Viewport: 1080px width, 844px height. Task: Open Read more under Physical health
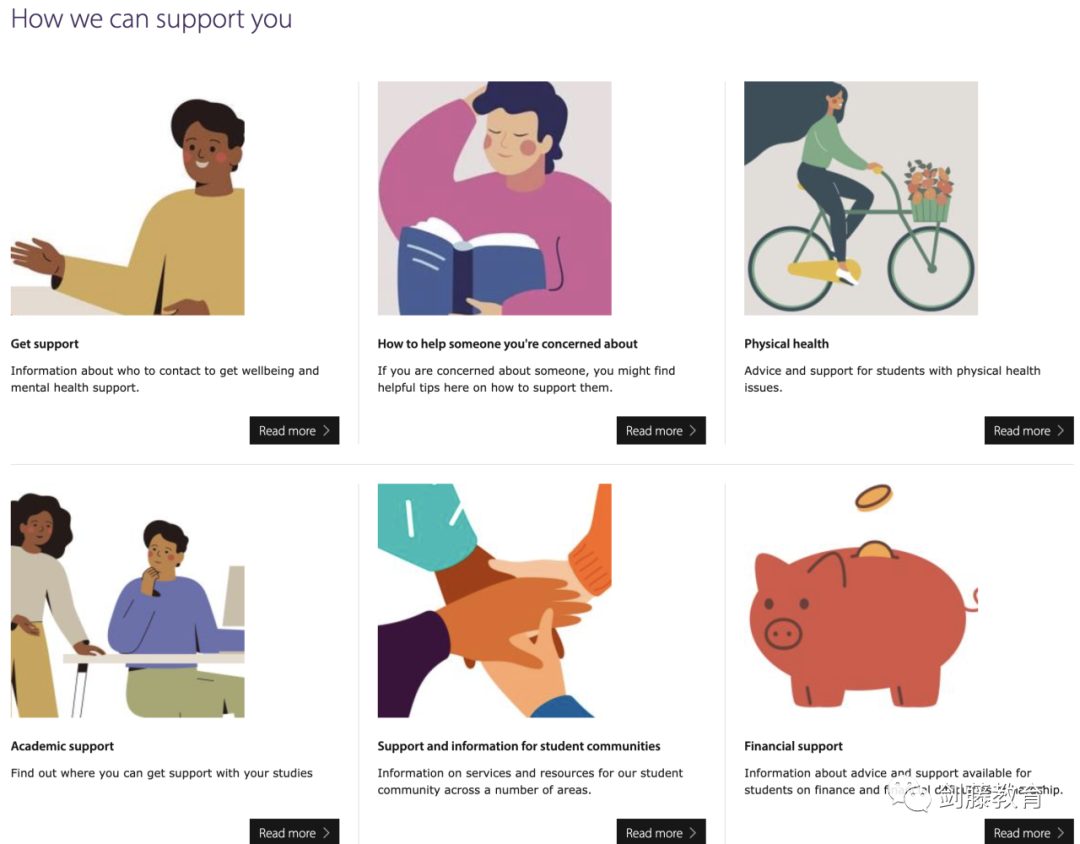point(1029,431)
